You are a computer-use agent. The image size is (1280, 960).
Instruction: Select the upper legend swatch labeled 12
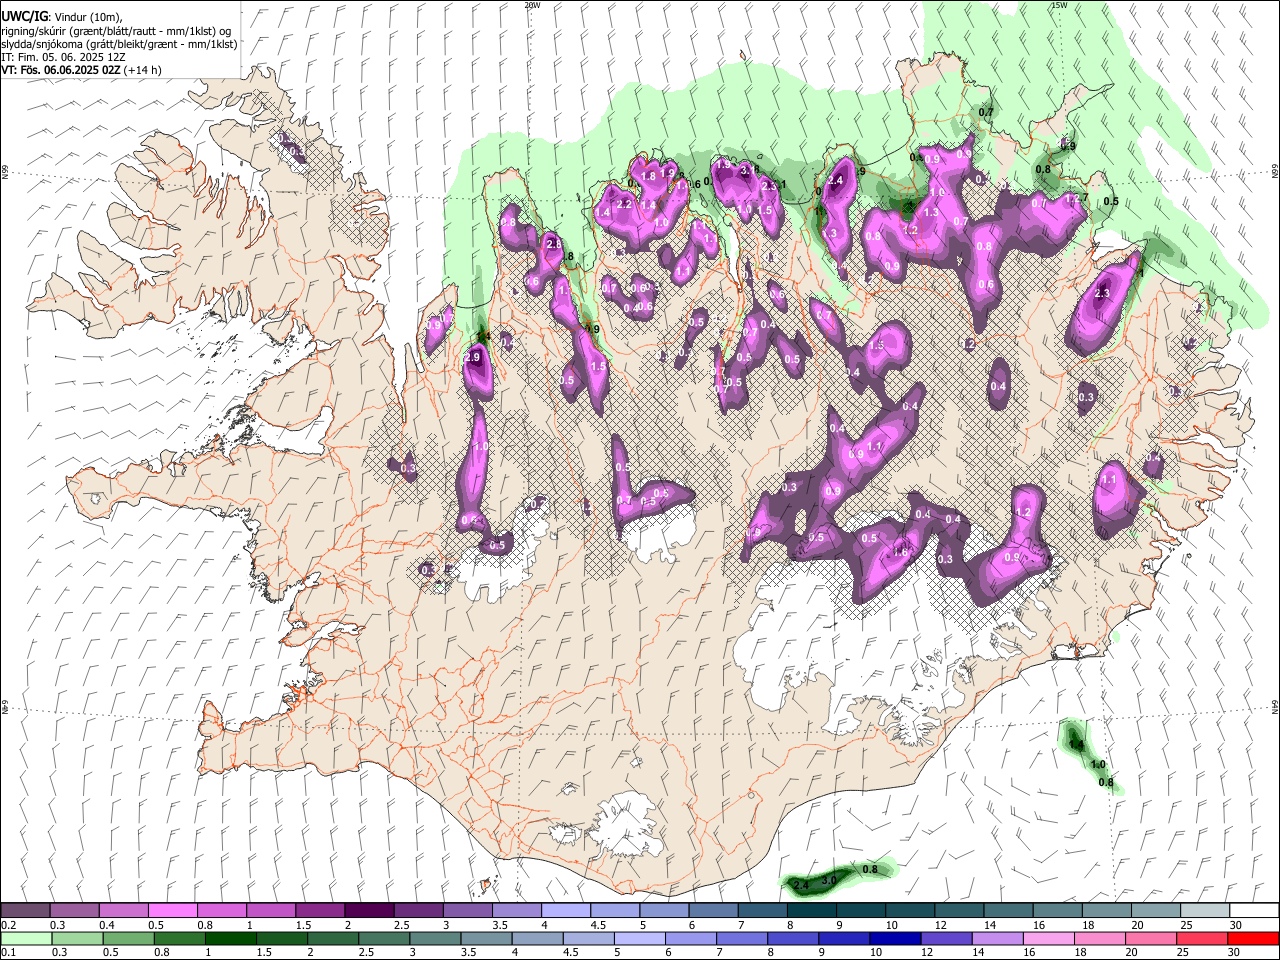(959, 910)
